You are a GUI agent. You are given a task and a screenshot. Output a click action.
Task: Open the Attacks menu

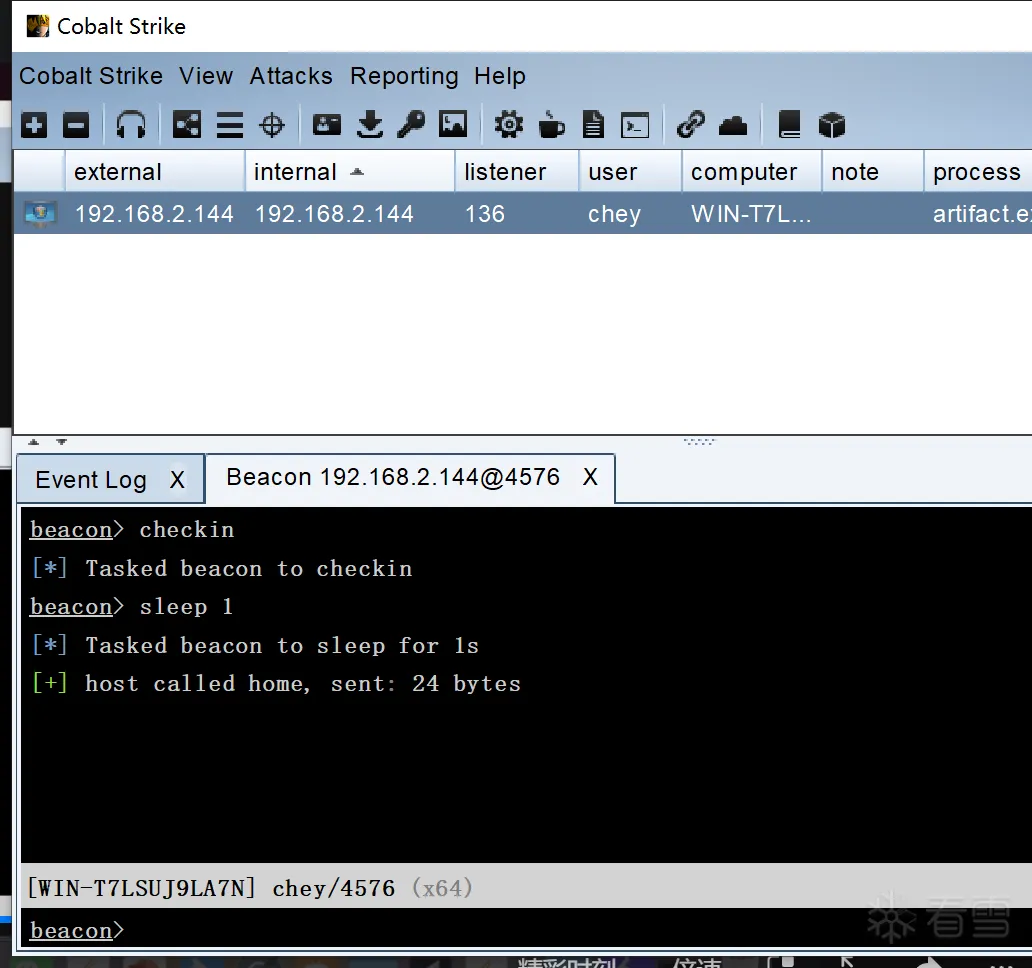point(291,76)
